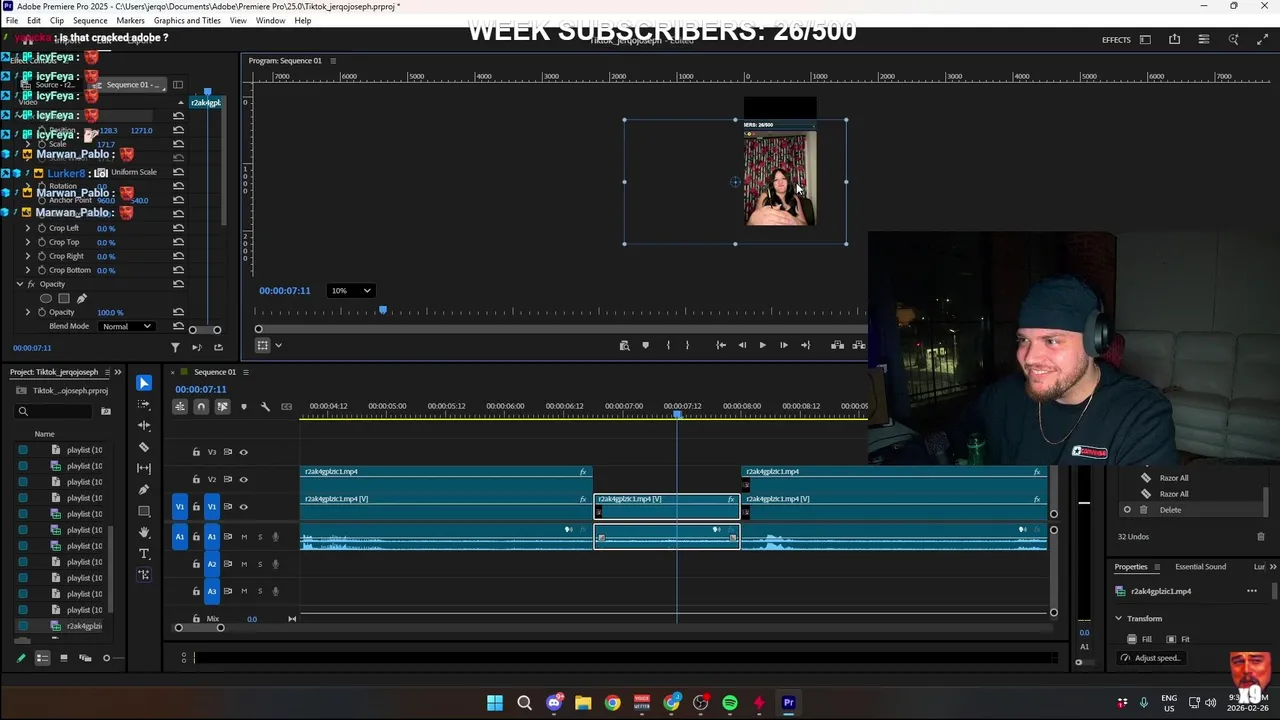
Task: Step back one frame in Program monitor
Action: 742,345
